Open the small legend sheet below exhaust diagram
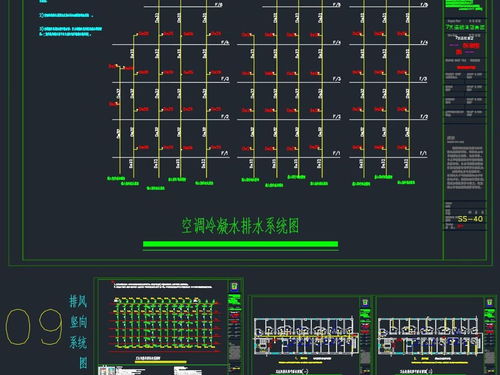Image resolution: width=500 pixels, height=375 pixels. [x=107, y=370]
